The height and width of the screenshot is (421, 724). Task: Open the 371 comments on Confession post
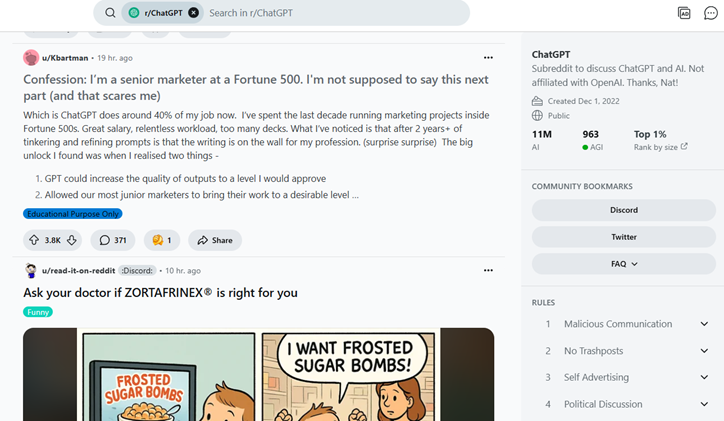click(113, 240)
